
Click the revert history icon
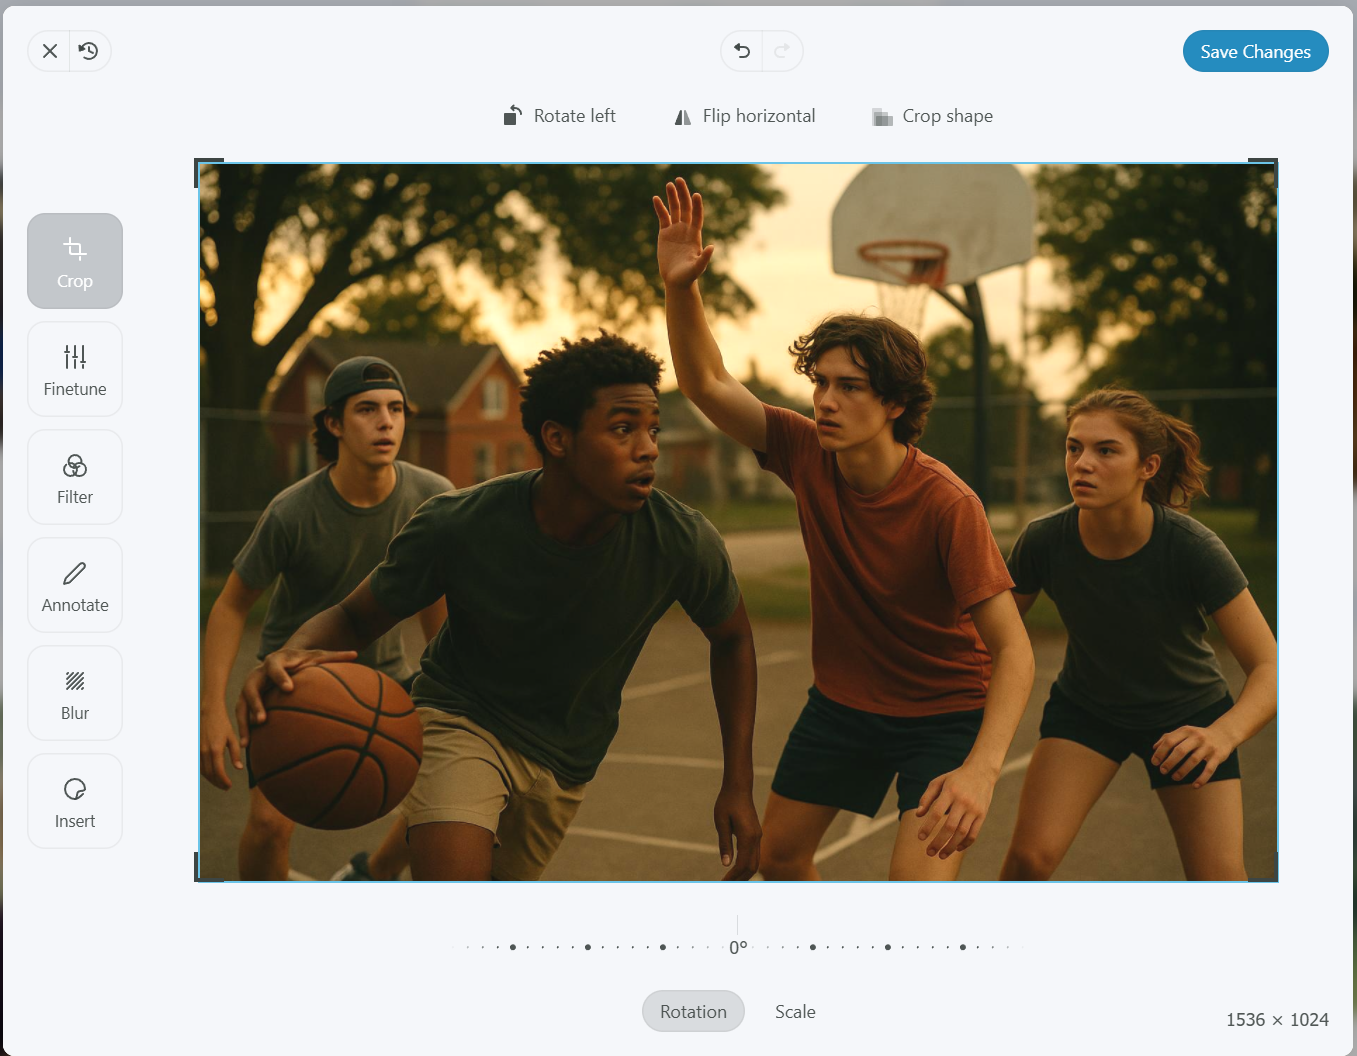click(89, 51)
